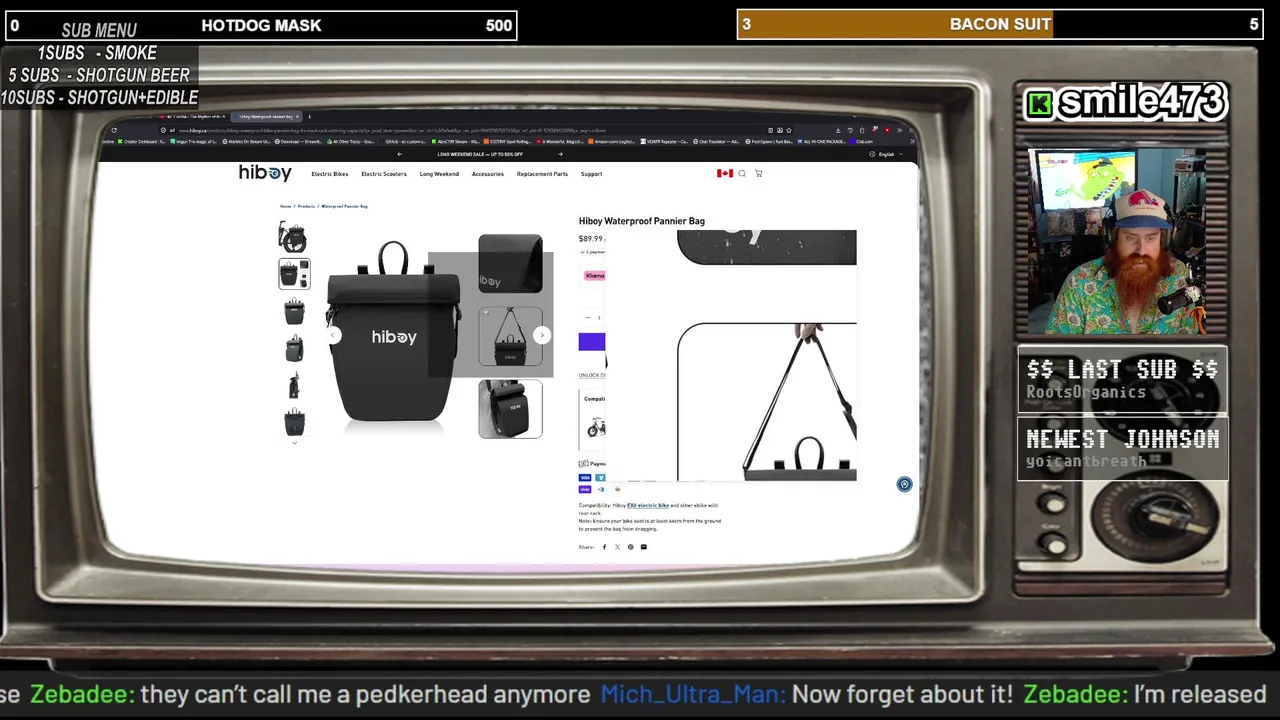Open the EX6 electric bike link
This screenshot has height=720, width=1280.
(648, 506)
